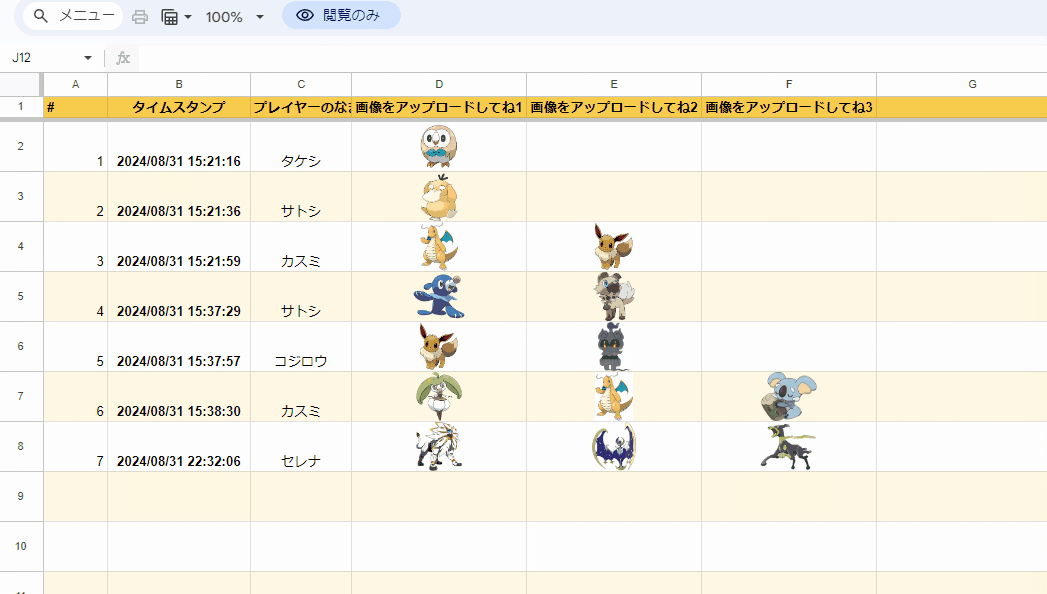Viewport: 1047px width, 594px height.
Task: Click timestamp 2024/08/31 22:32:06
Action: [179, 461]
